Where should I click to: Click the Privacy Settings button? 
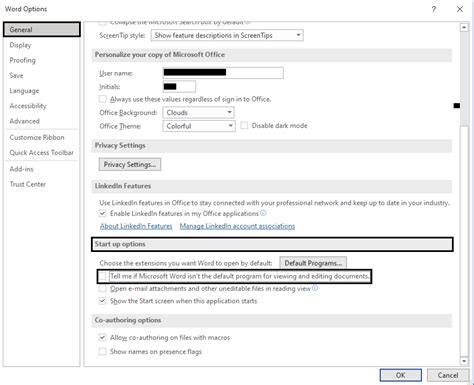(x=130, y=164)
